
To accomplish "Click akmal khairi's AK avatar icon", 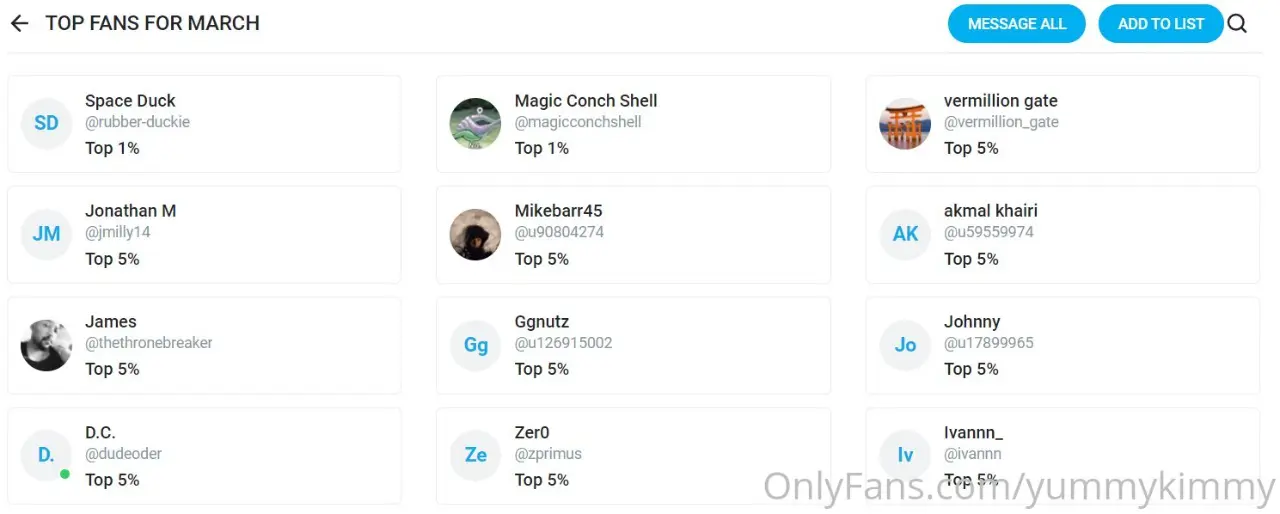I will [x=905, y=234].
